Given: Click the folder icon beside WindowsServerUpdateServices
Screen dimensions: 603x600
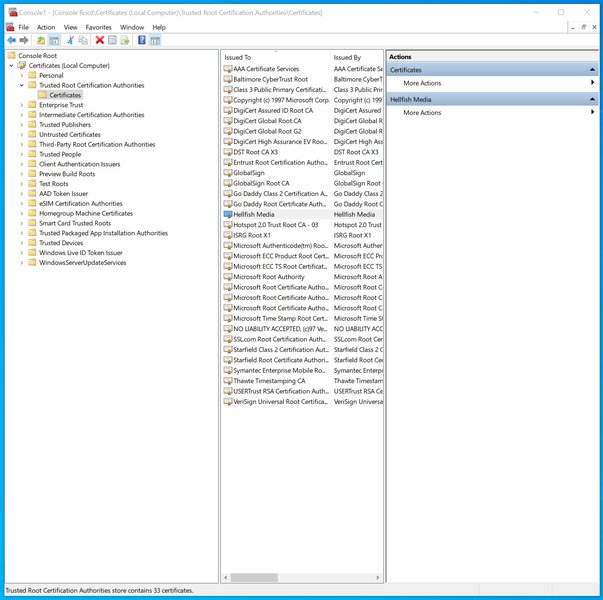Looking at the screenshot, I should [33, 262].
